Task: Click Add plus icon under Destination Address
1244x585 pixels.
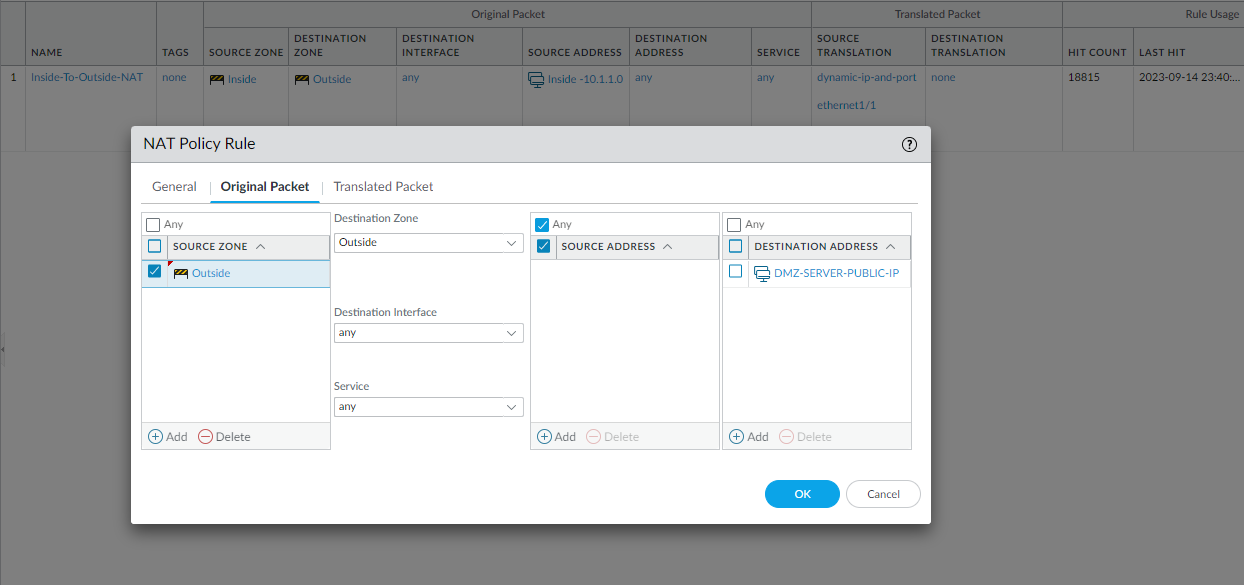Action: pos(736,437)
